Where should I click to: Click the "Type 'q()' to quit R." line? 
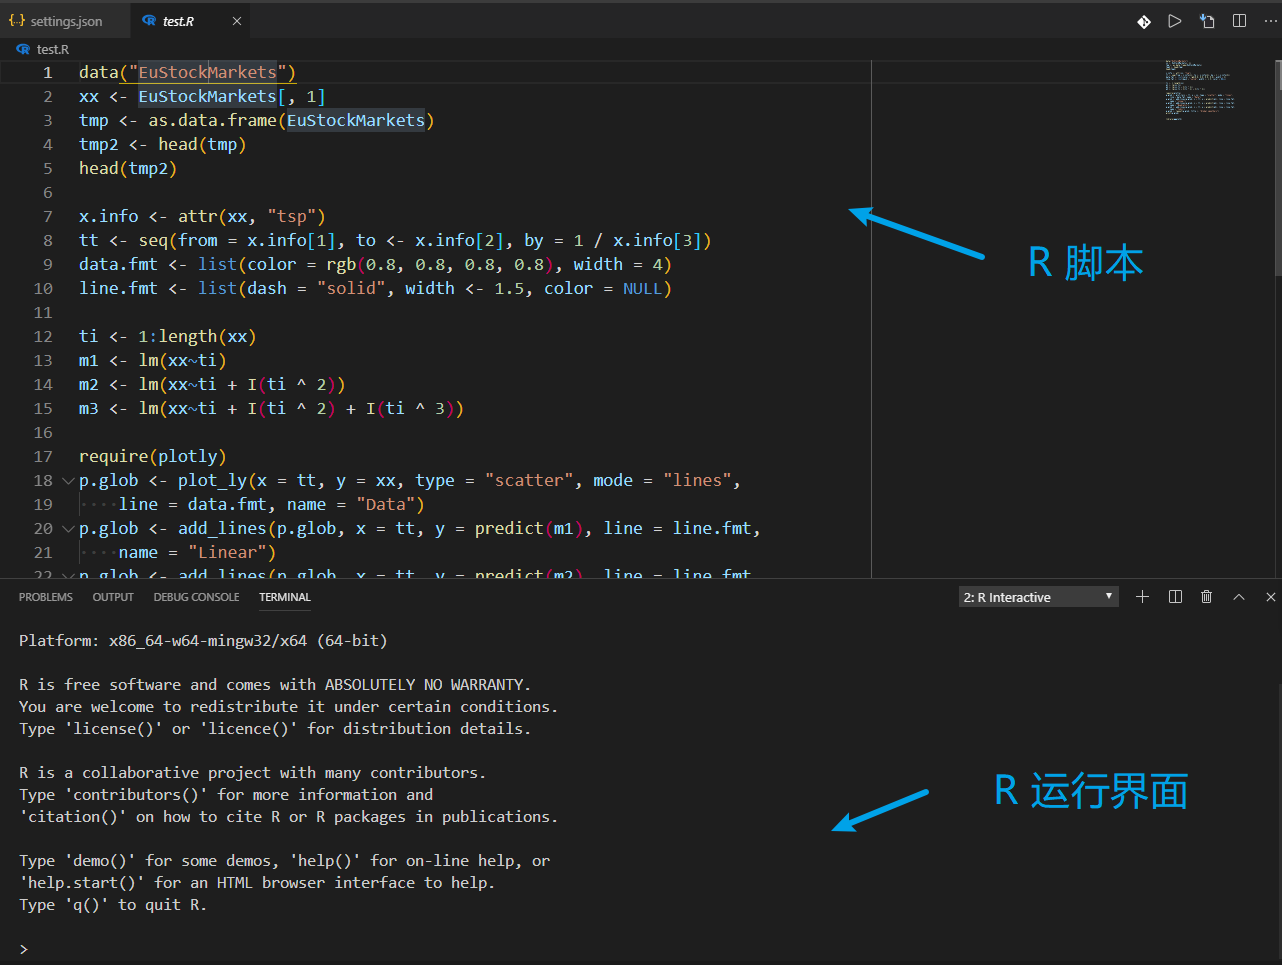click(x=113, y=905)
